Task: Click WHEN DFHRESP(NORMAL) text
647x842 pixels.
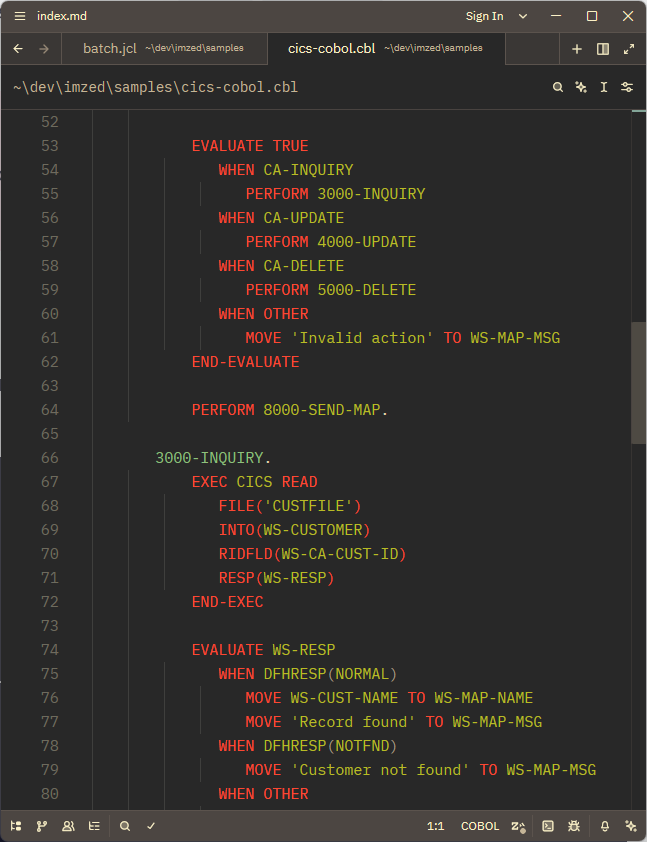Action: 308,674
